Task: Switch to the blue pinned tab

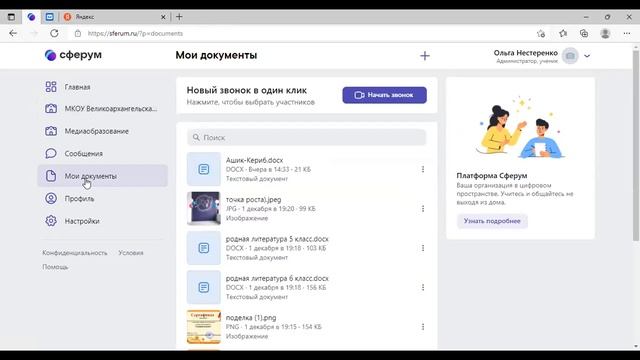Action: click(x=49, y=17)
